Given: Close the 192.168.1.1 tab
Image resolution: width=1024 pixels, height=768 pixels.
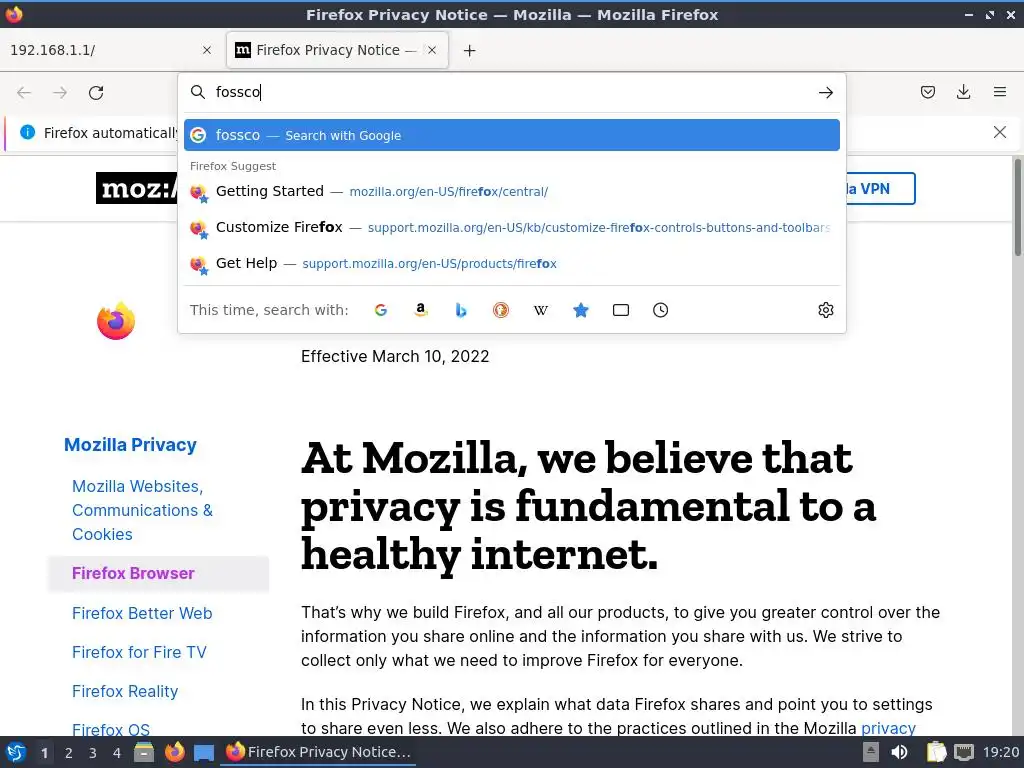Looking at the screenshot, I should point(206,50).
